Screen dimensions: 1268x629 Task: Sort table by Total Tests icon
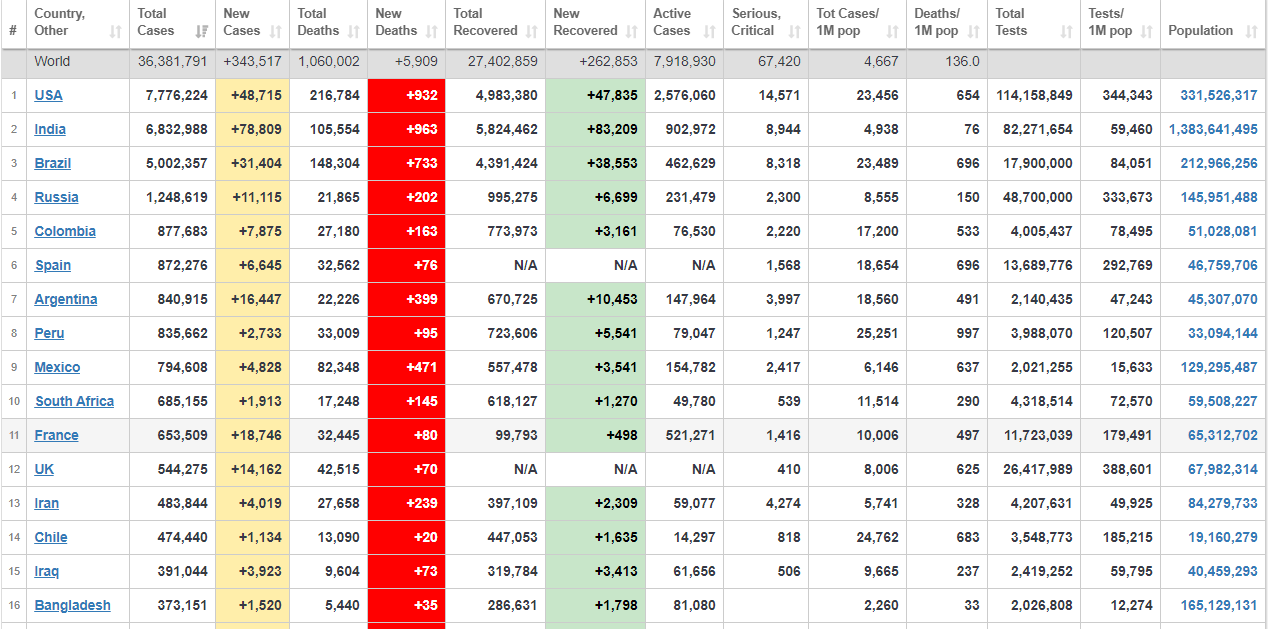[1067, 32]
